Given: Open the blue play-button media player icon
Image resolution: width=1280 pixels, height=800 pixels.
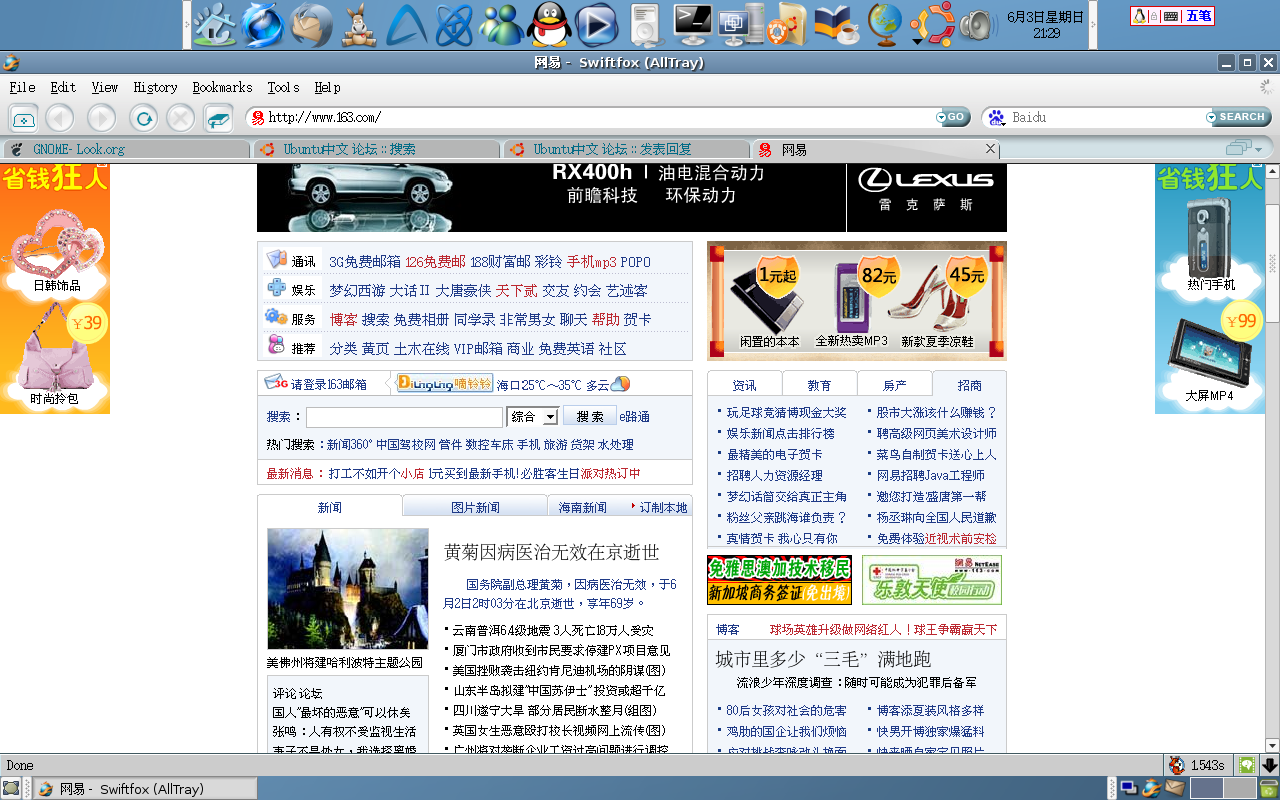Looking at the screenshot, I should click(x=597, y=25).
